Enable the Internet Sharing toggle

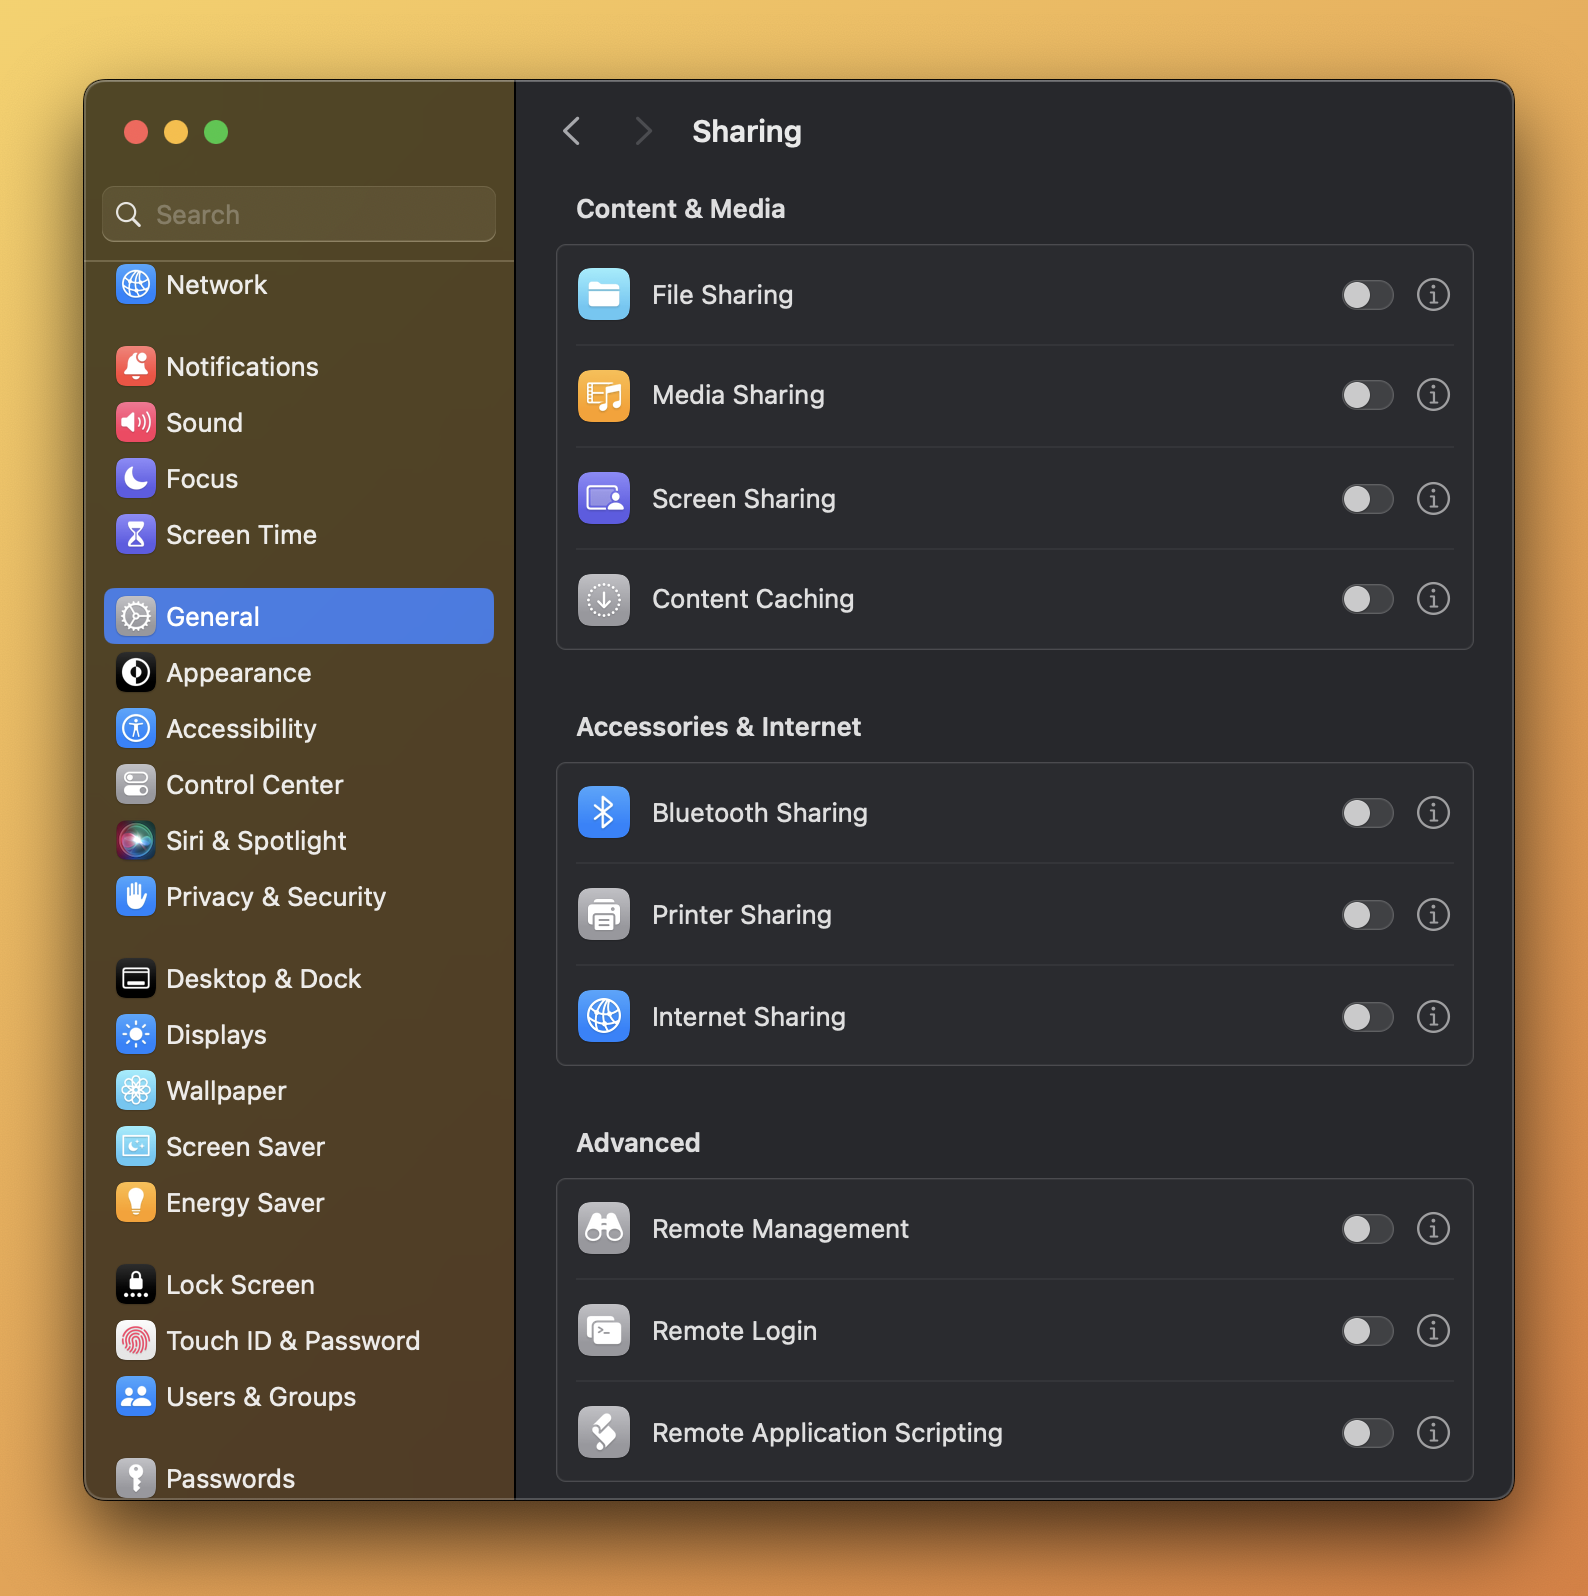pos(1367,1017)
